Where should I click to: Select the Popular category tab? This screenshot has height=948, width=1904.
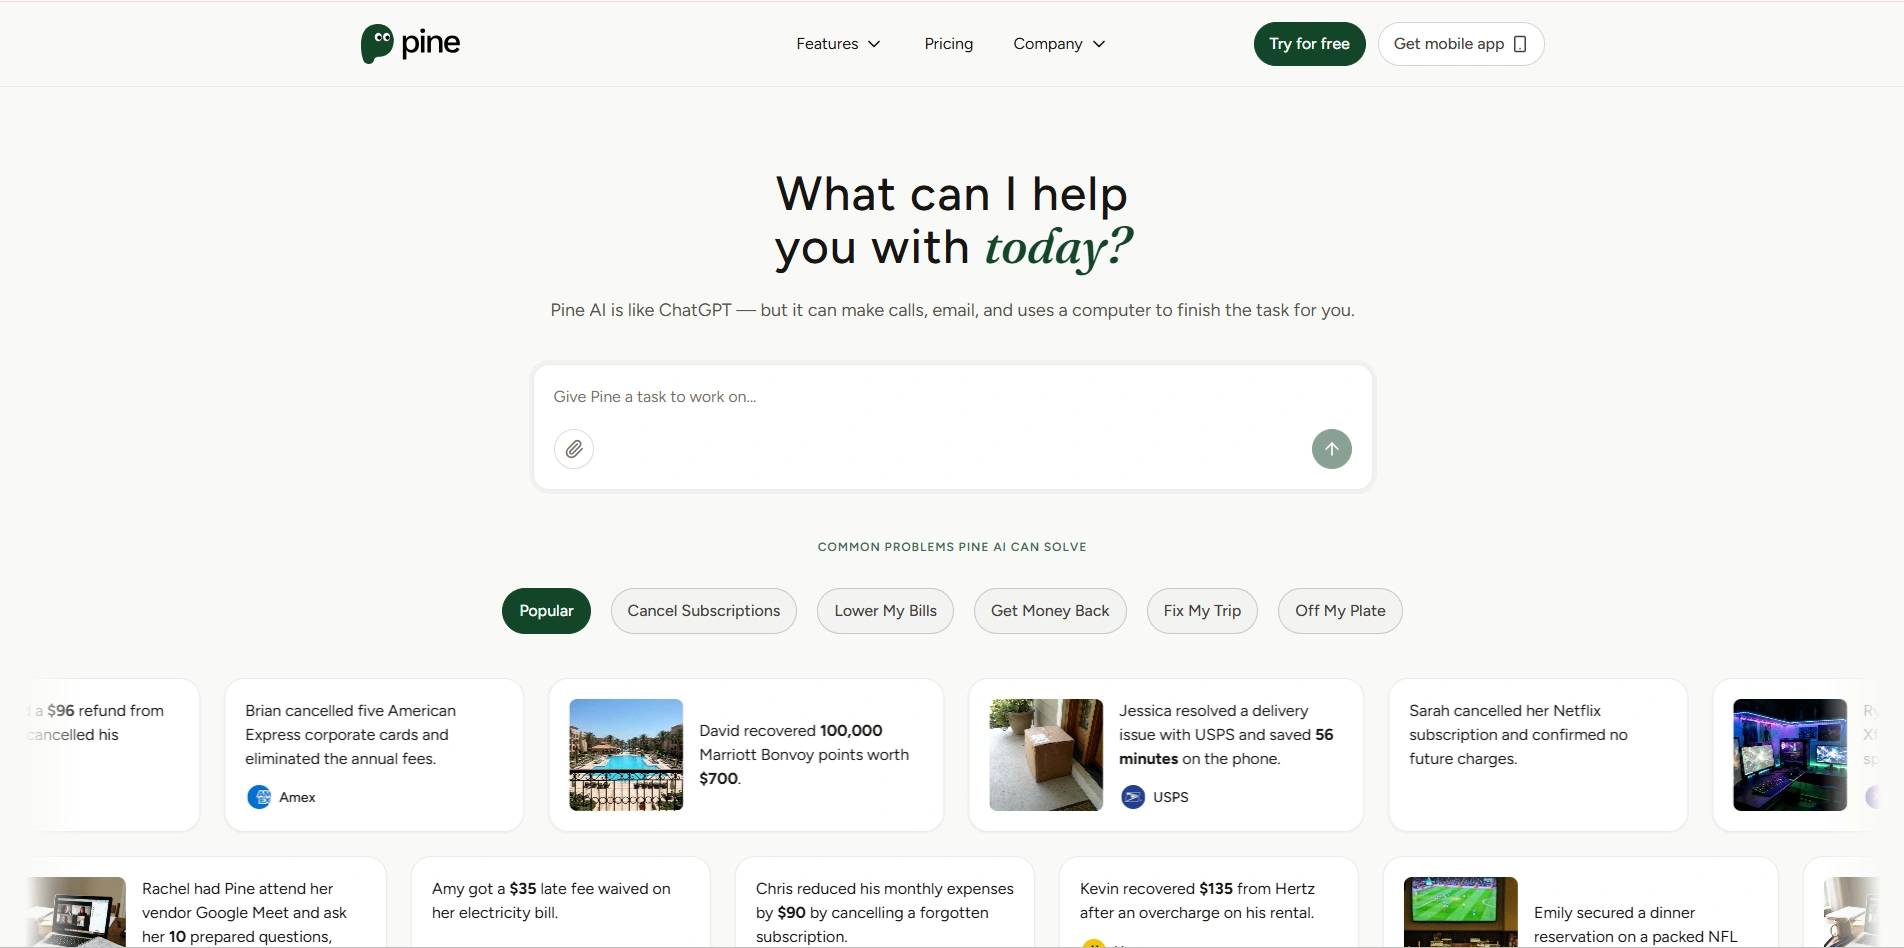(546, 611)
